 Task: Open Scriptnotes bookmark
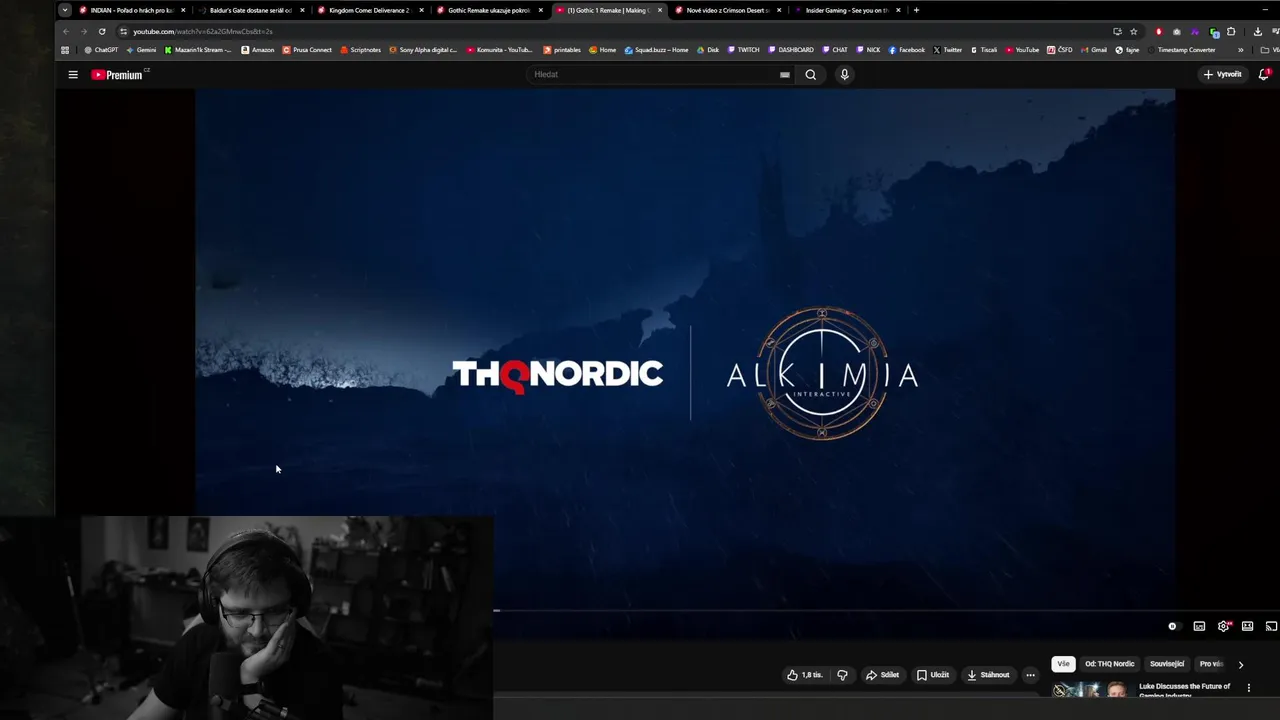[361, 50]
